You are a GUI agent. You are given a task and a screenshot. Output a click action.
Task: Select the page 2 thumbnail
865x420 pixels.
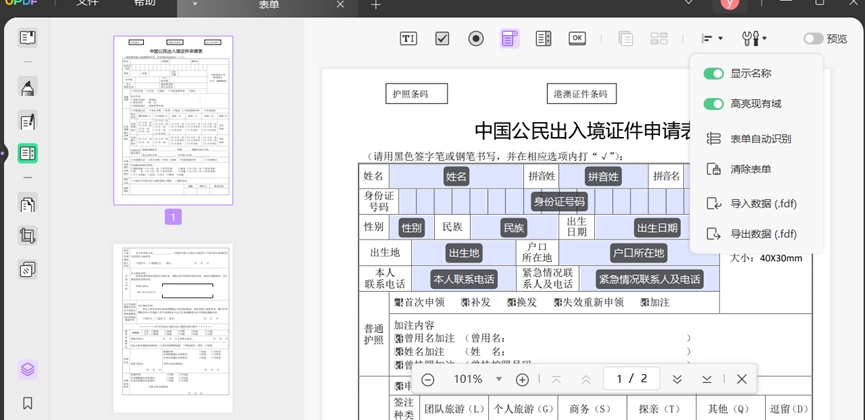[x=173, y=328]
